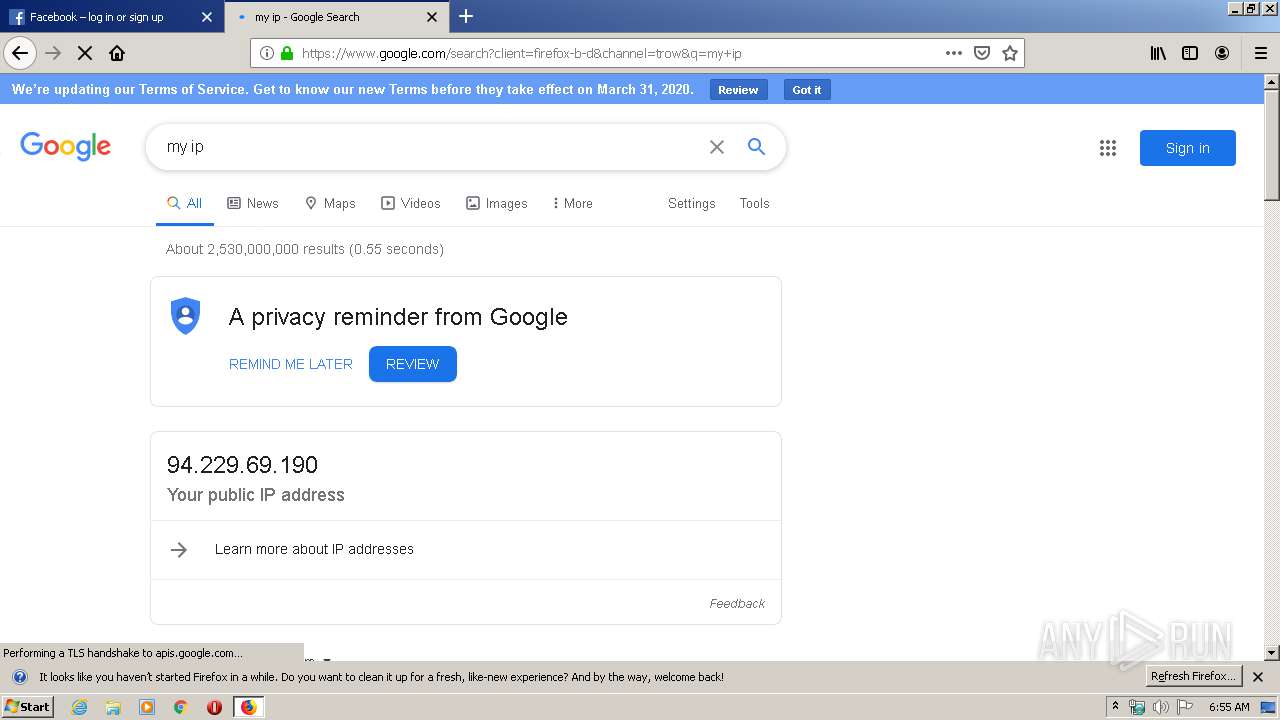Click Refresh Firefox button
1280x720 pixels.
[x=1194, y=676]
